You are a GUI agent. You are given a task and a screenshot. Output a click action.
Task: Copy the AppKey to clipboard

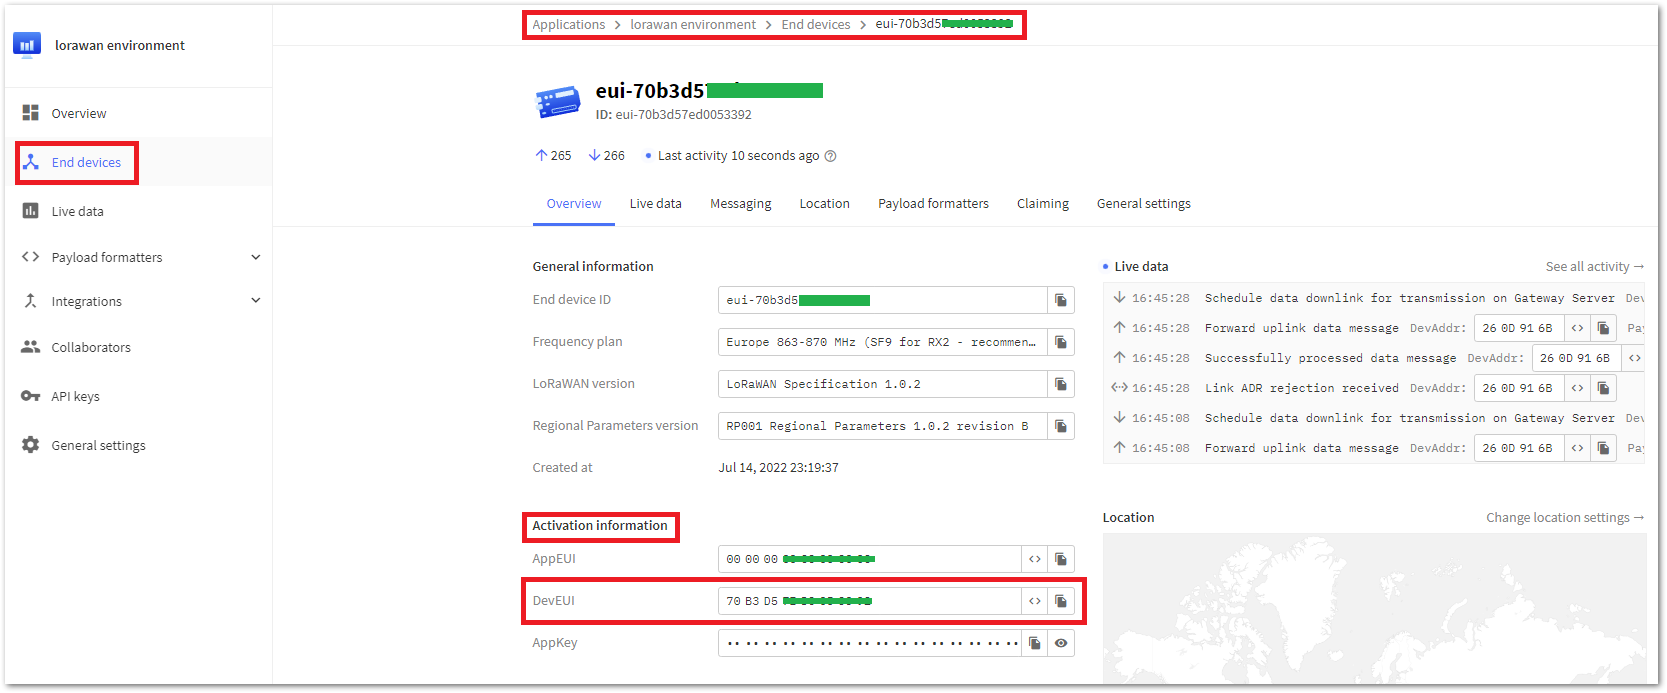[x=1035, y=643]
